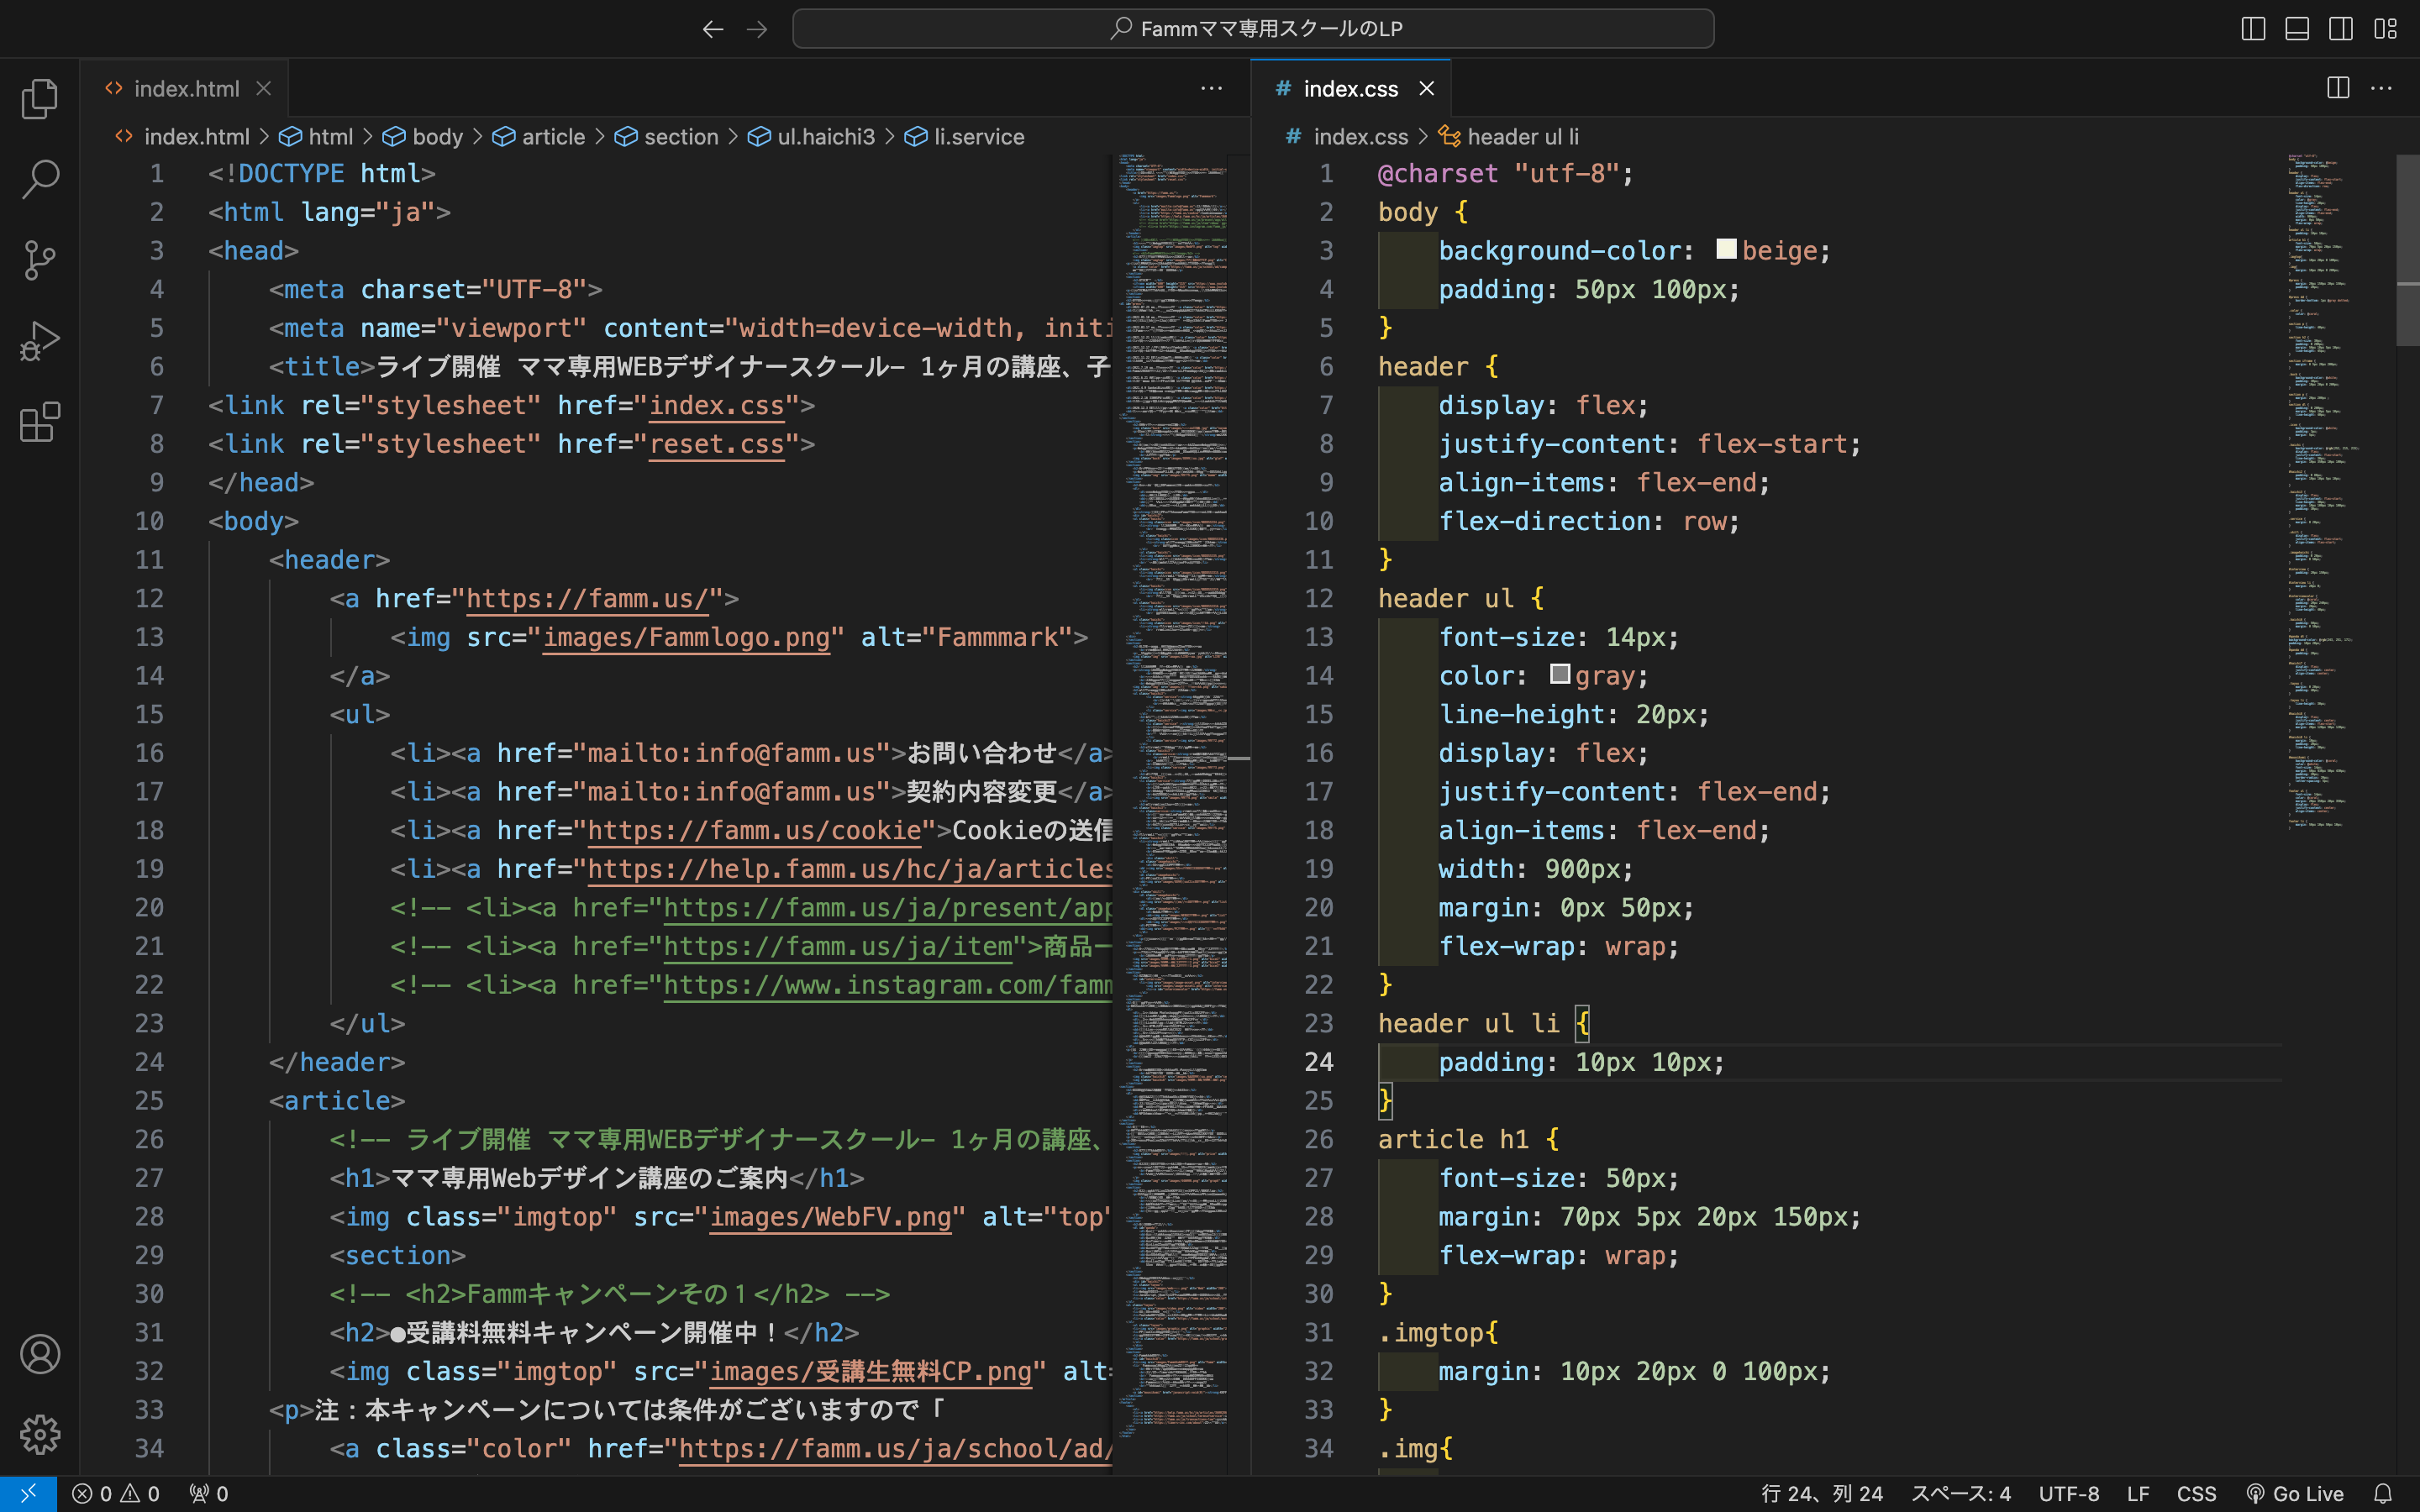Click line number 12 in index.css
2420x1512 pixels.
1319,599
